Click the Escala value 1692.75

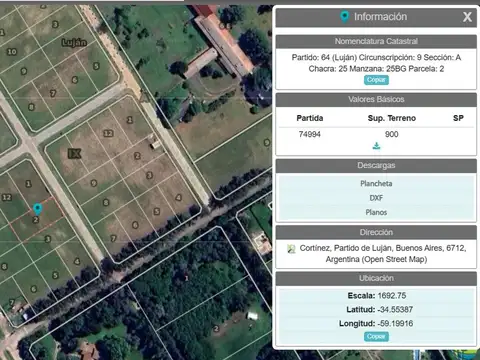pos(392,296)
